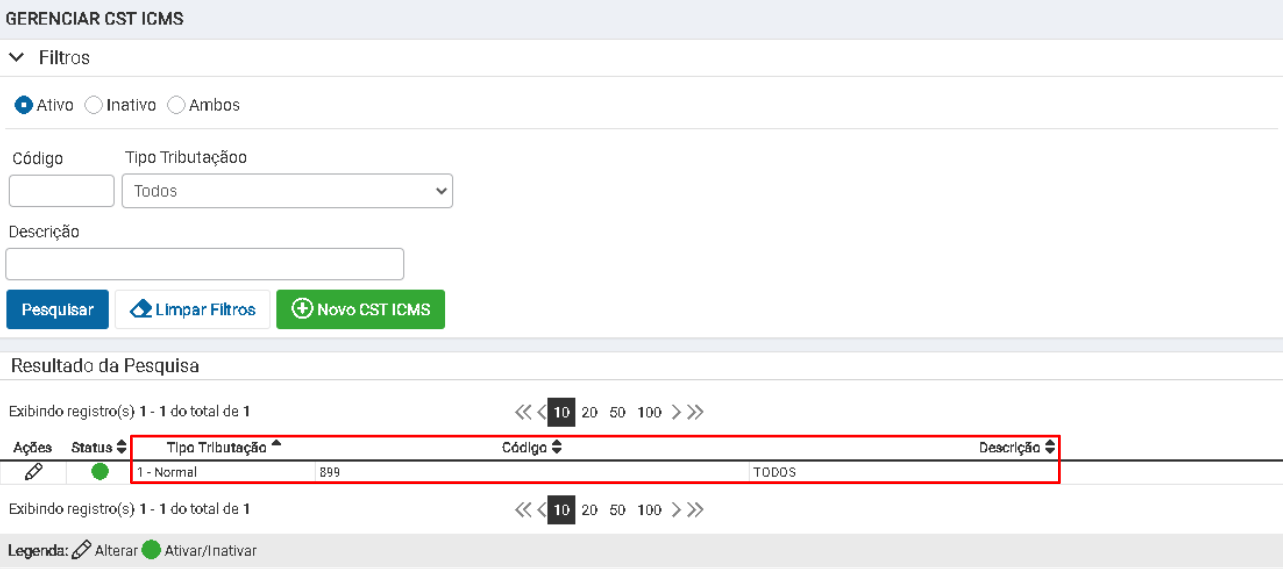Click the Novo CST ICMS button
1283x569 pixels.
click(360, 310)
